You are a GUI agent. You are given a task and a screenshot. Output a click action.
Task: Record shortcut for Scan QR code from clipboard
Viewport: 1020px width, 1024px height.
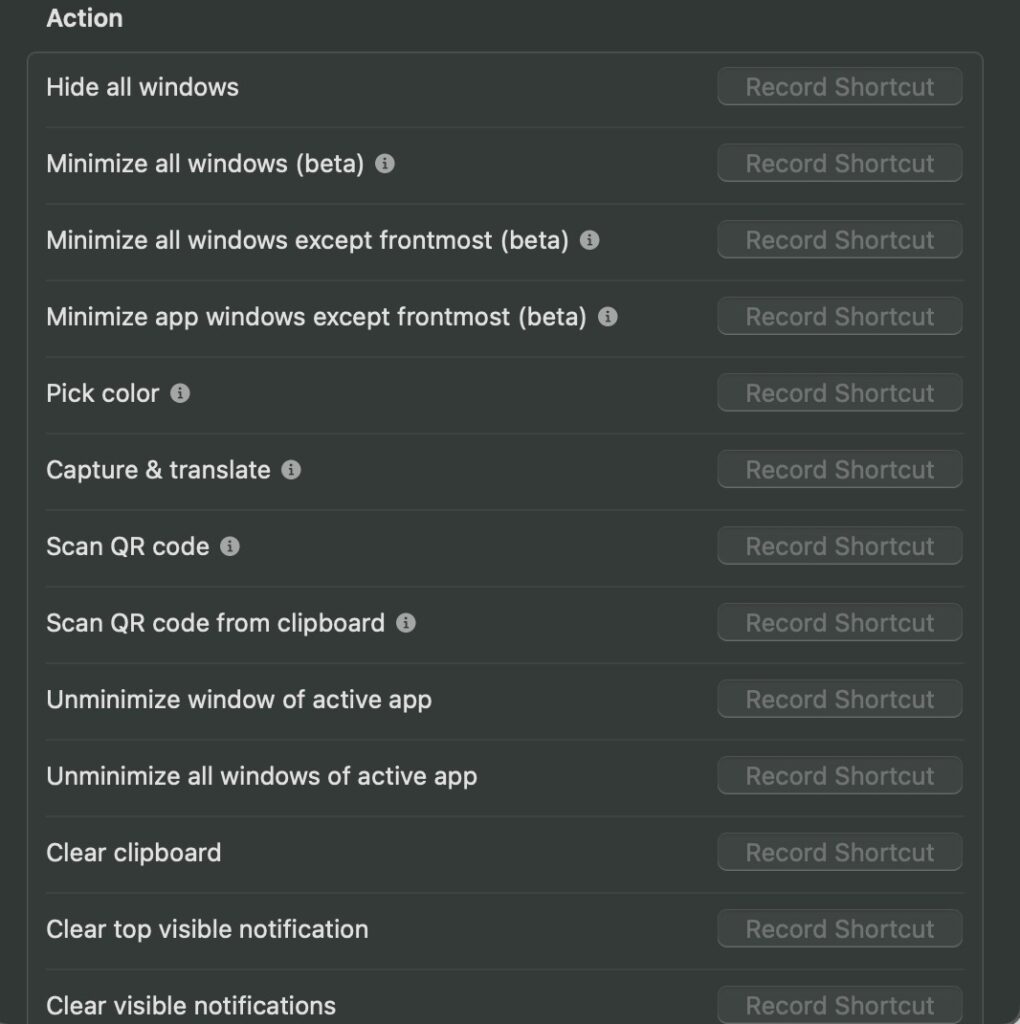click(840, 622)
